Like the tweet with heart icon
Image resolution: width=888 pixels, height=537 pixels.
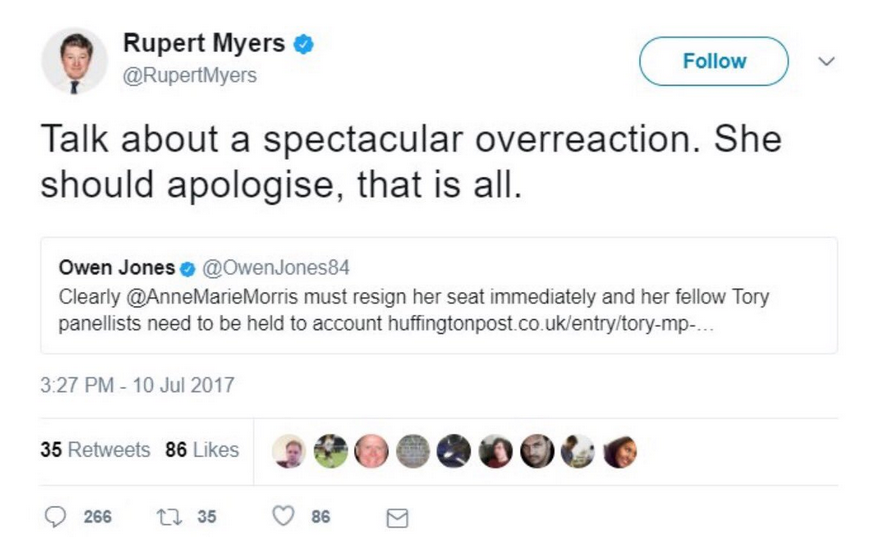[x=284, y=517]
